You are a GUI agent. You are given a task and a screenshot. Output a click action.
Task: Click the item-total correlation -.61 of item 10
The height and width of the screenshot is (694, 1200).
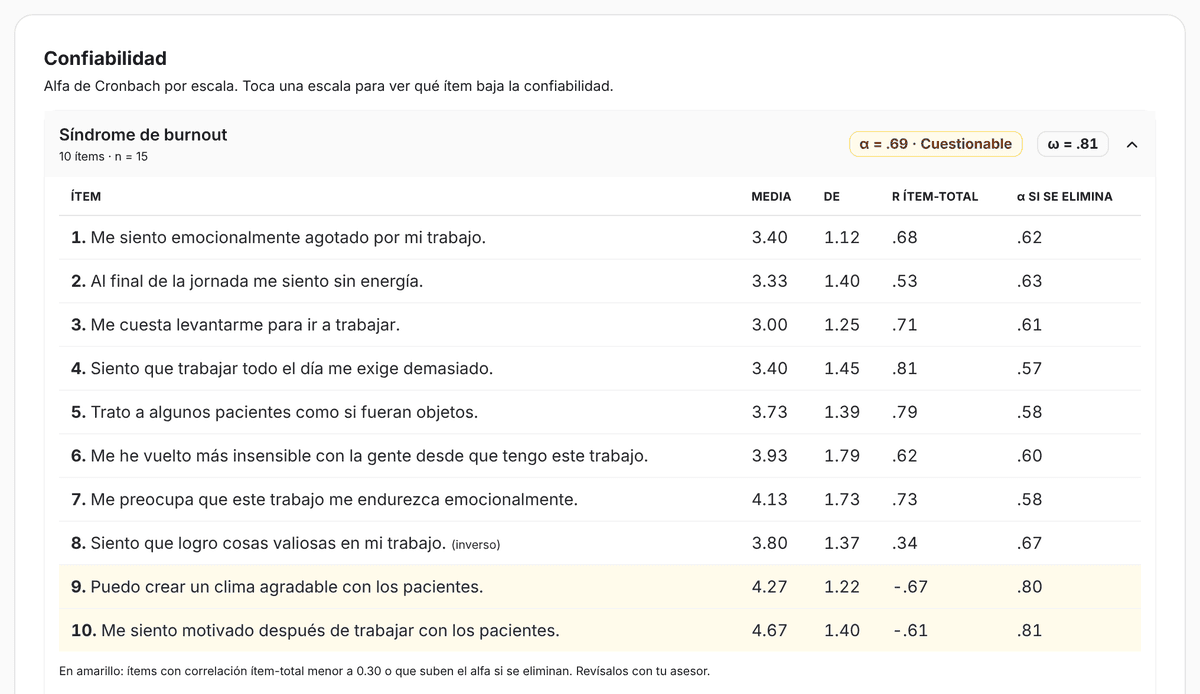[x=909, y=631]
